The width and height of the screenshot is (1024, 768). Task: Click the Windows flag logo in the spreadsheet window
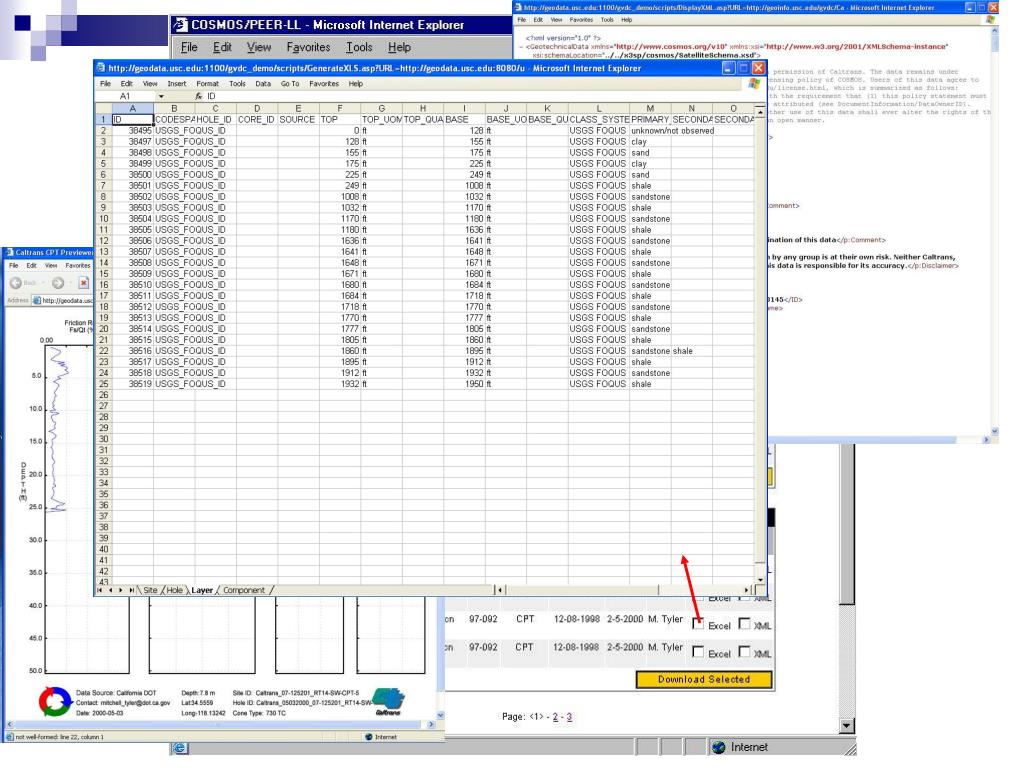(754, 84)
